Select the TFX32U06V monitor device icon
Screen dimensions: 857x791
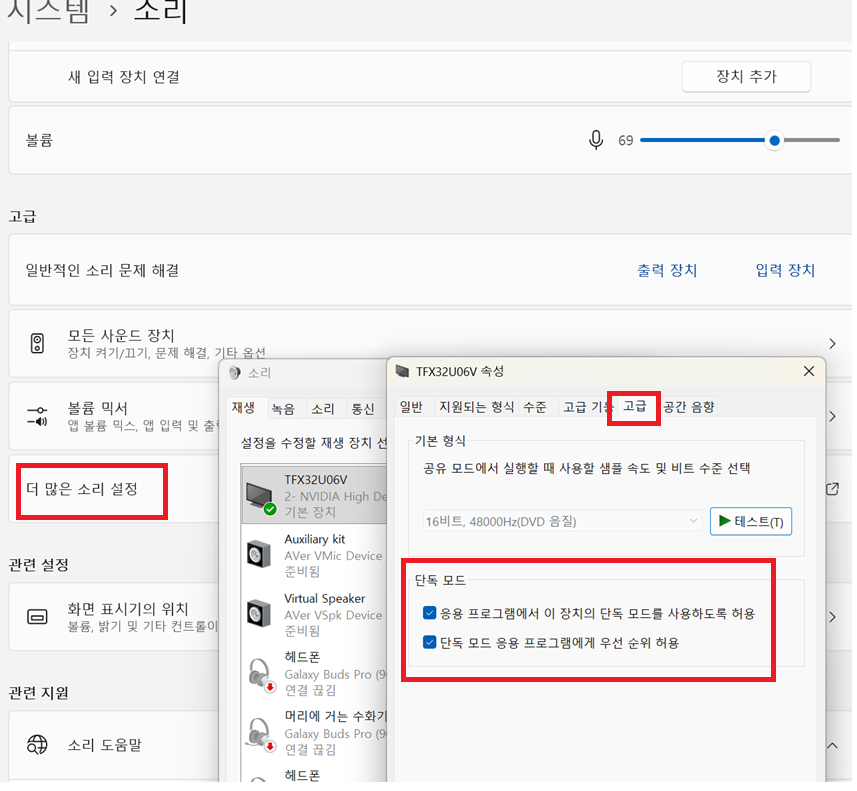click(260, 500)
